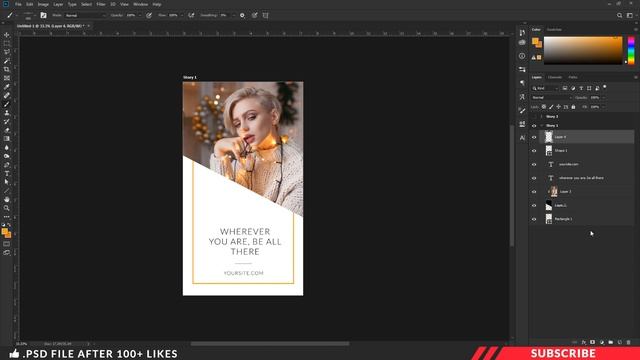This screenshot has height=360, width=640.
Task: Select the Path Selection tool
Action: 7,182
